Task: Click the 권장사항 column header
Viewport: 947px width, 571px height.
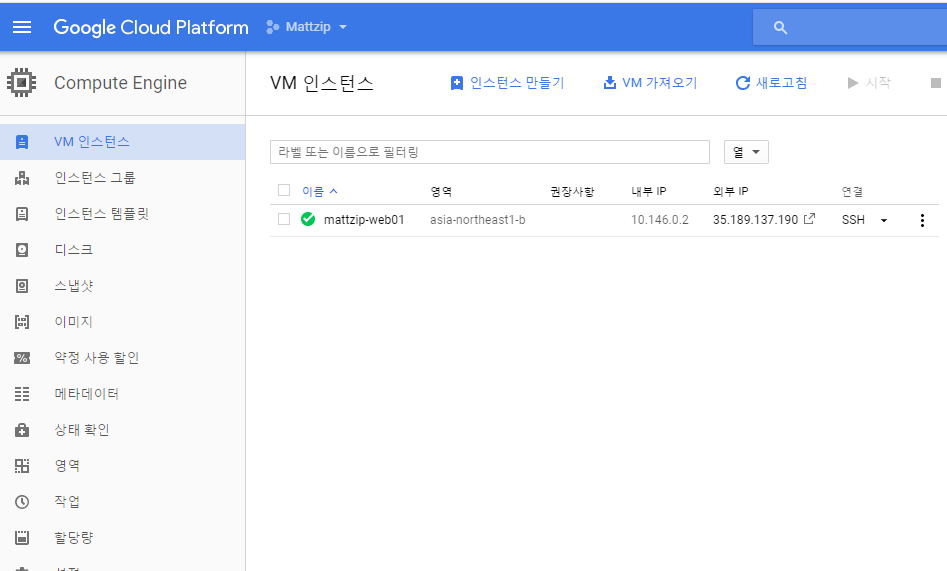Action: point(572,192)
